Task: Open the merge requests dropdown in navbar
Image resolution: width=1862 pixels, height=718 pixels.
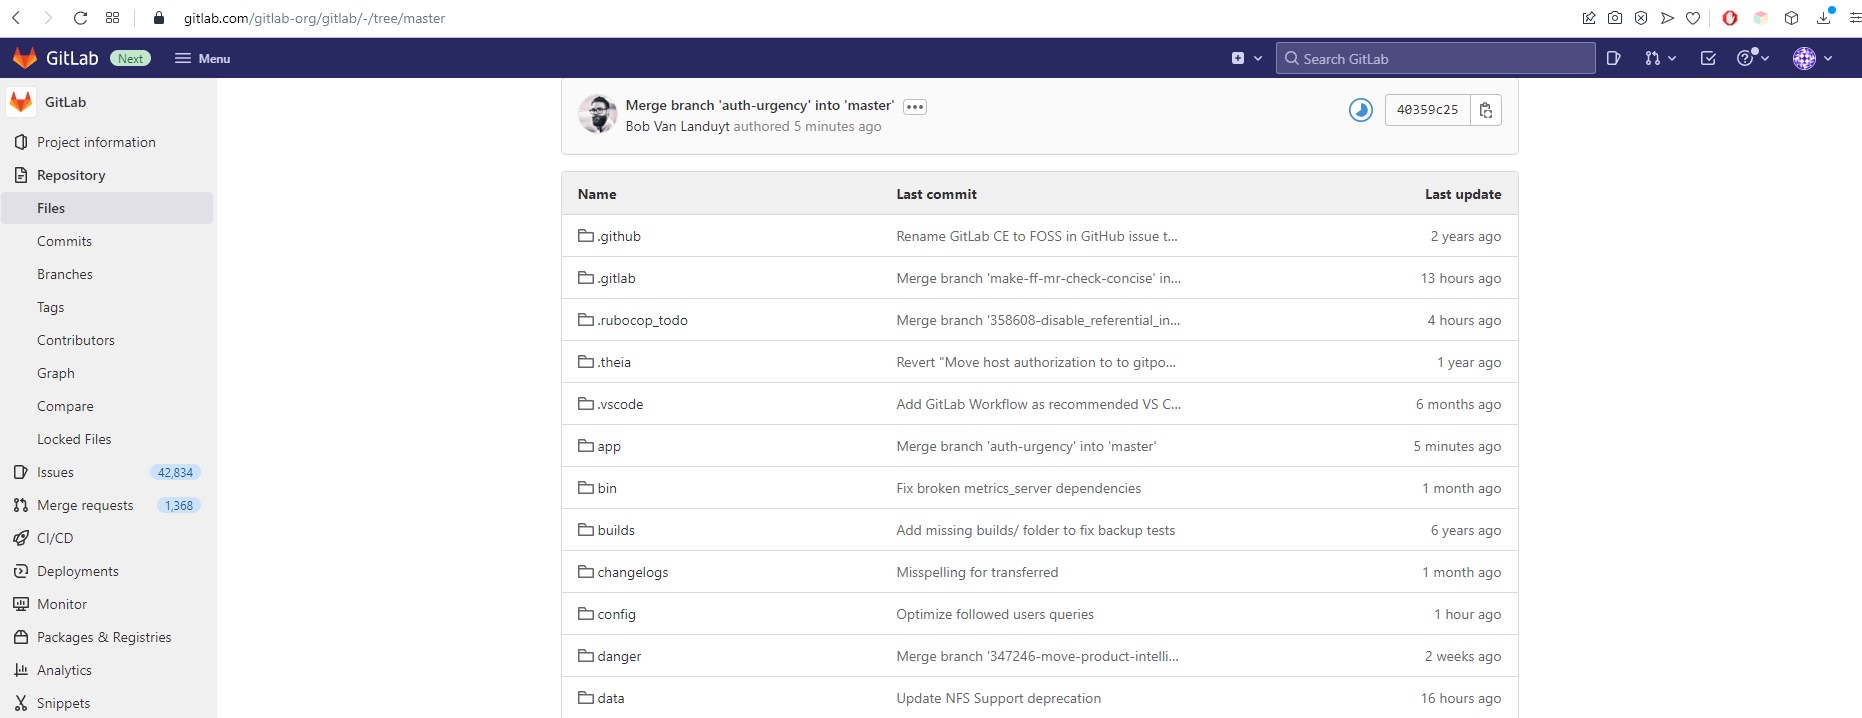Action: pos(1660,58)
